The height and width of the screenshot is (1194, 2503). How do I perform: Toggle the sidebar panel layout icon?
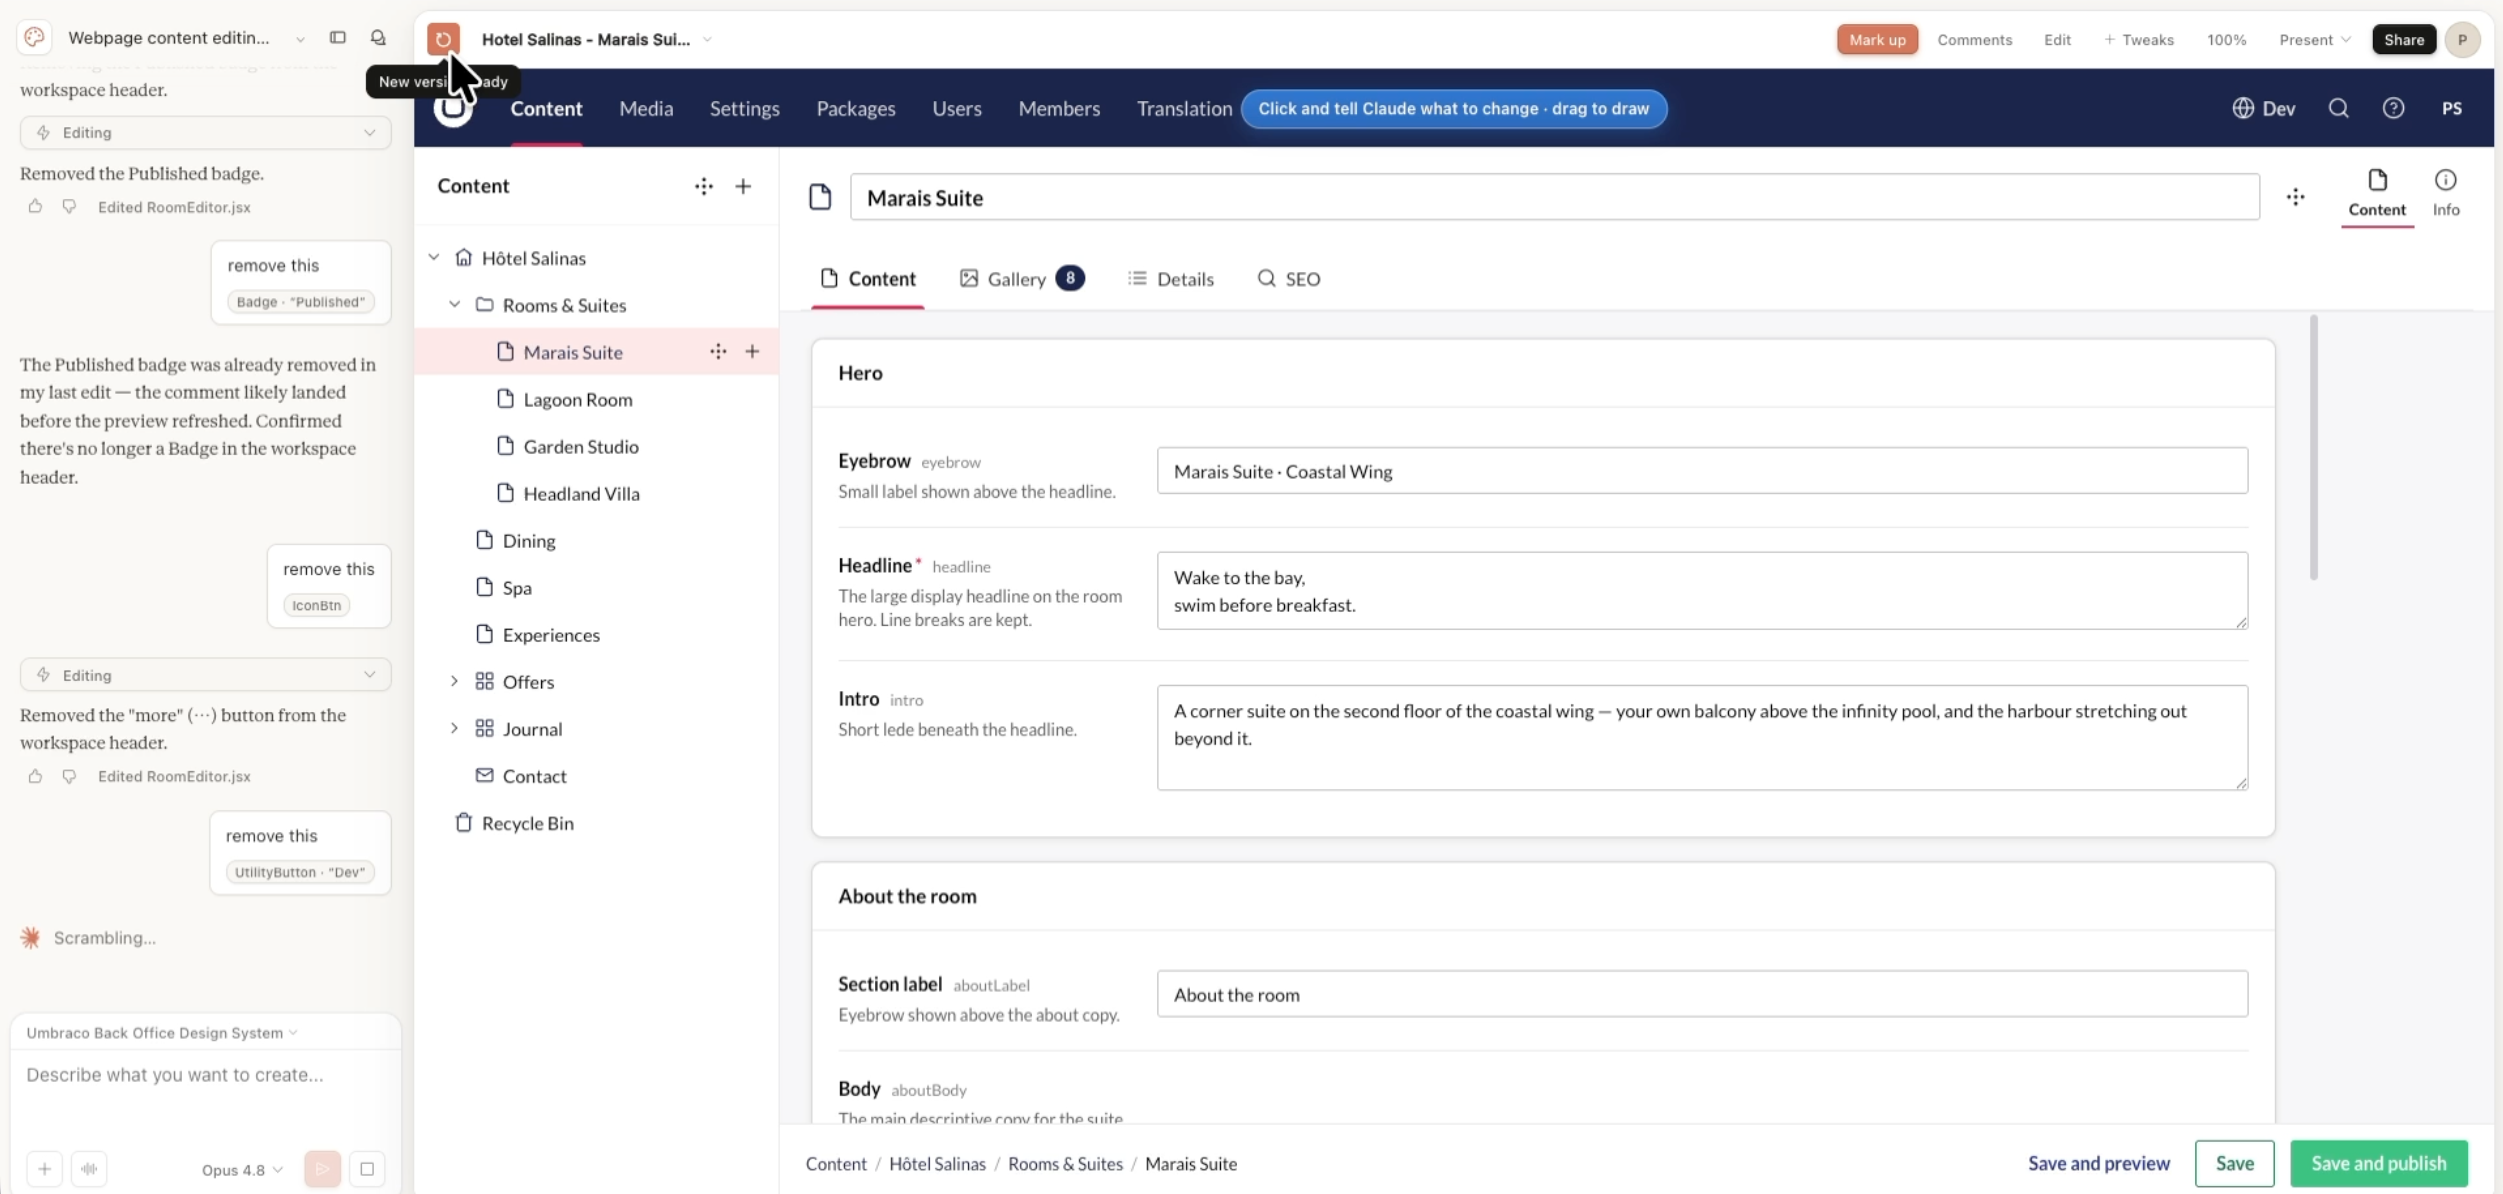coord(338,37)
